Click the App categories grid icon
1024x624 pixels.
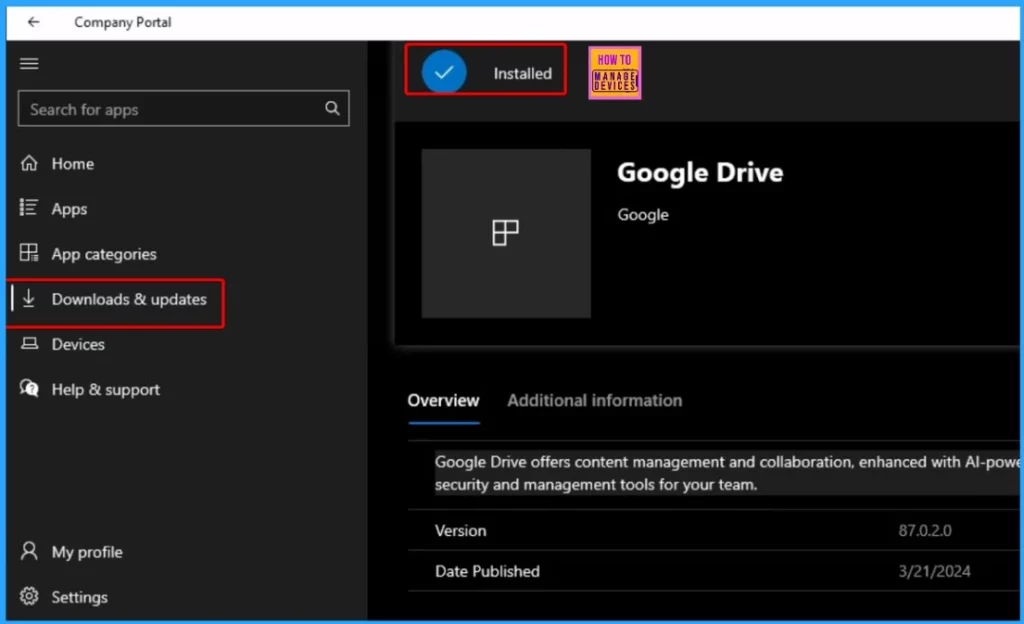[29, 253]
